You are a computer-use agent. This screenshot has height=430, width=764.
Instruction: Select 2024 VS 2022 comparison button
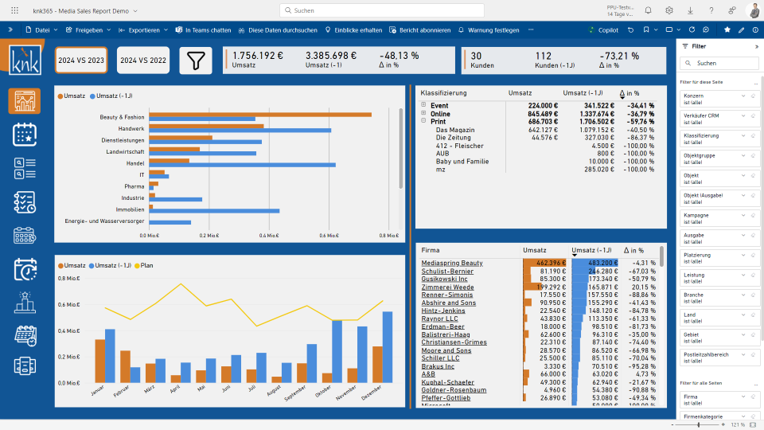(143, 60)
